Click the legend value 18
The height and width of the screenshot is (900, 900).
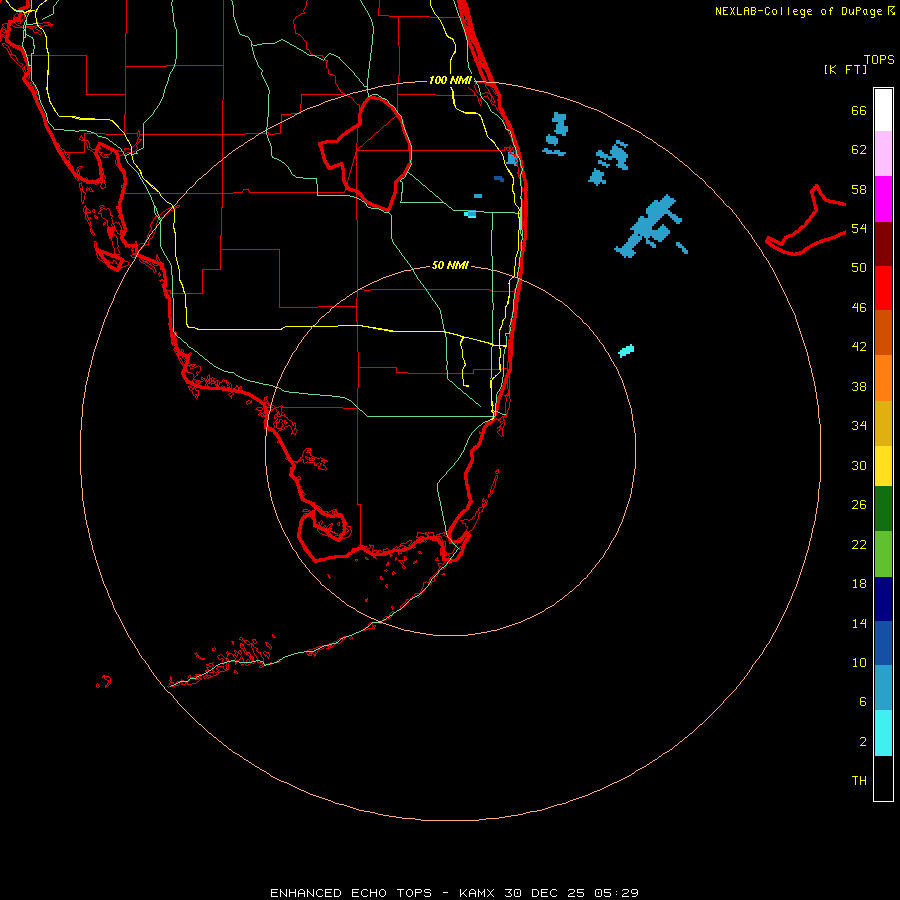859,584
